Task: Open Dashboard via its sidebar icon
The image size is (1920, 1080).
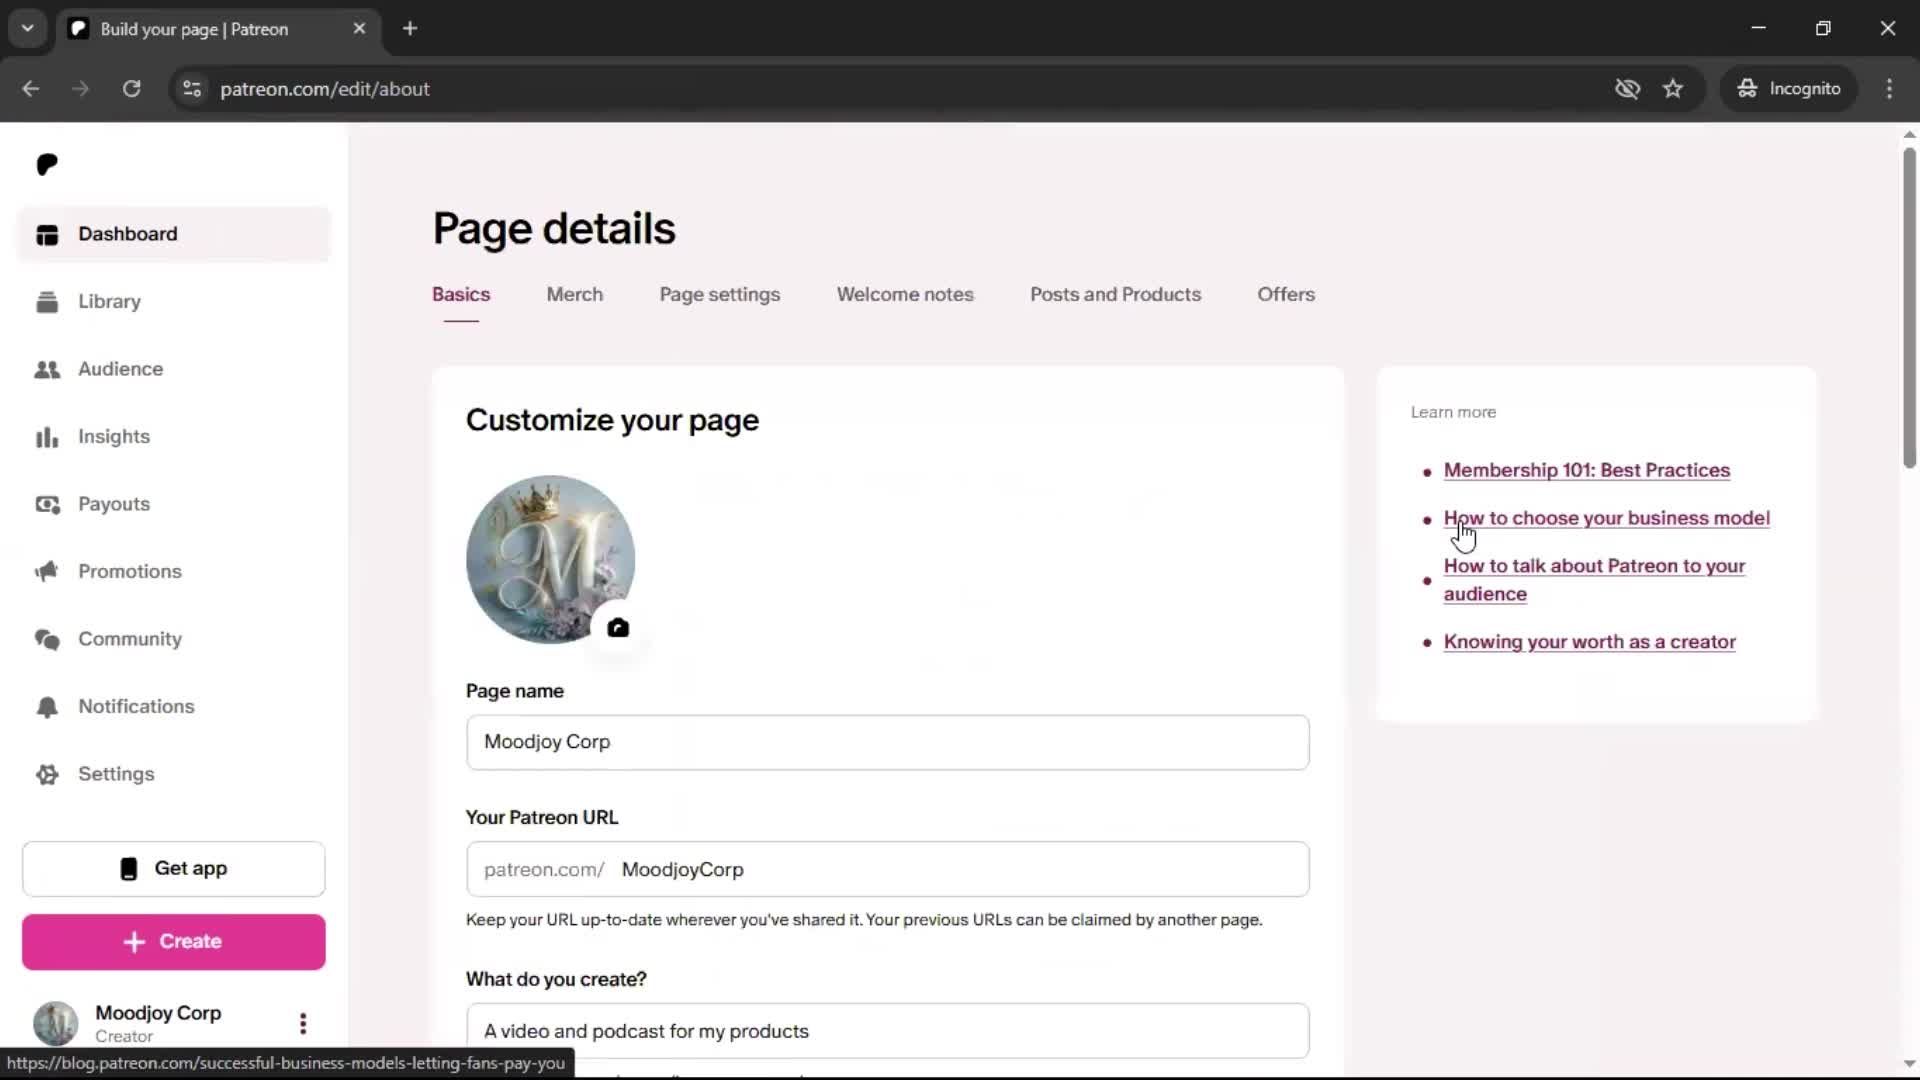Action: (47, 235)
